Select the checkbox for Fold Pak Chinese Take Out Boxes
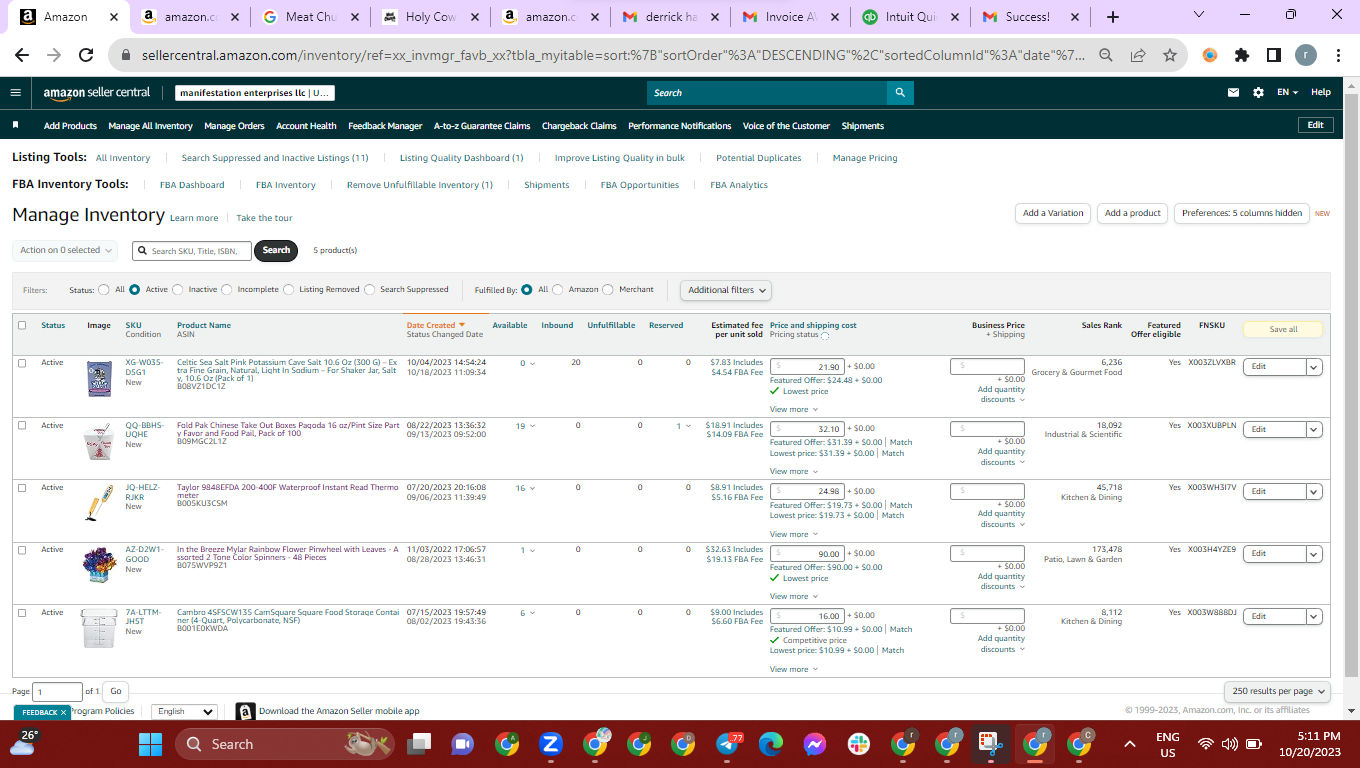 click(x=22, y=426)
